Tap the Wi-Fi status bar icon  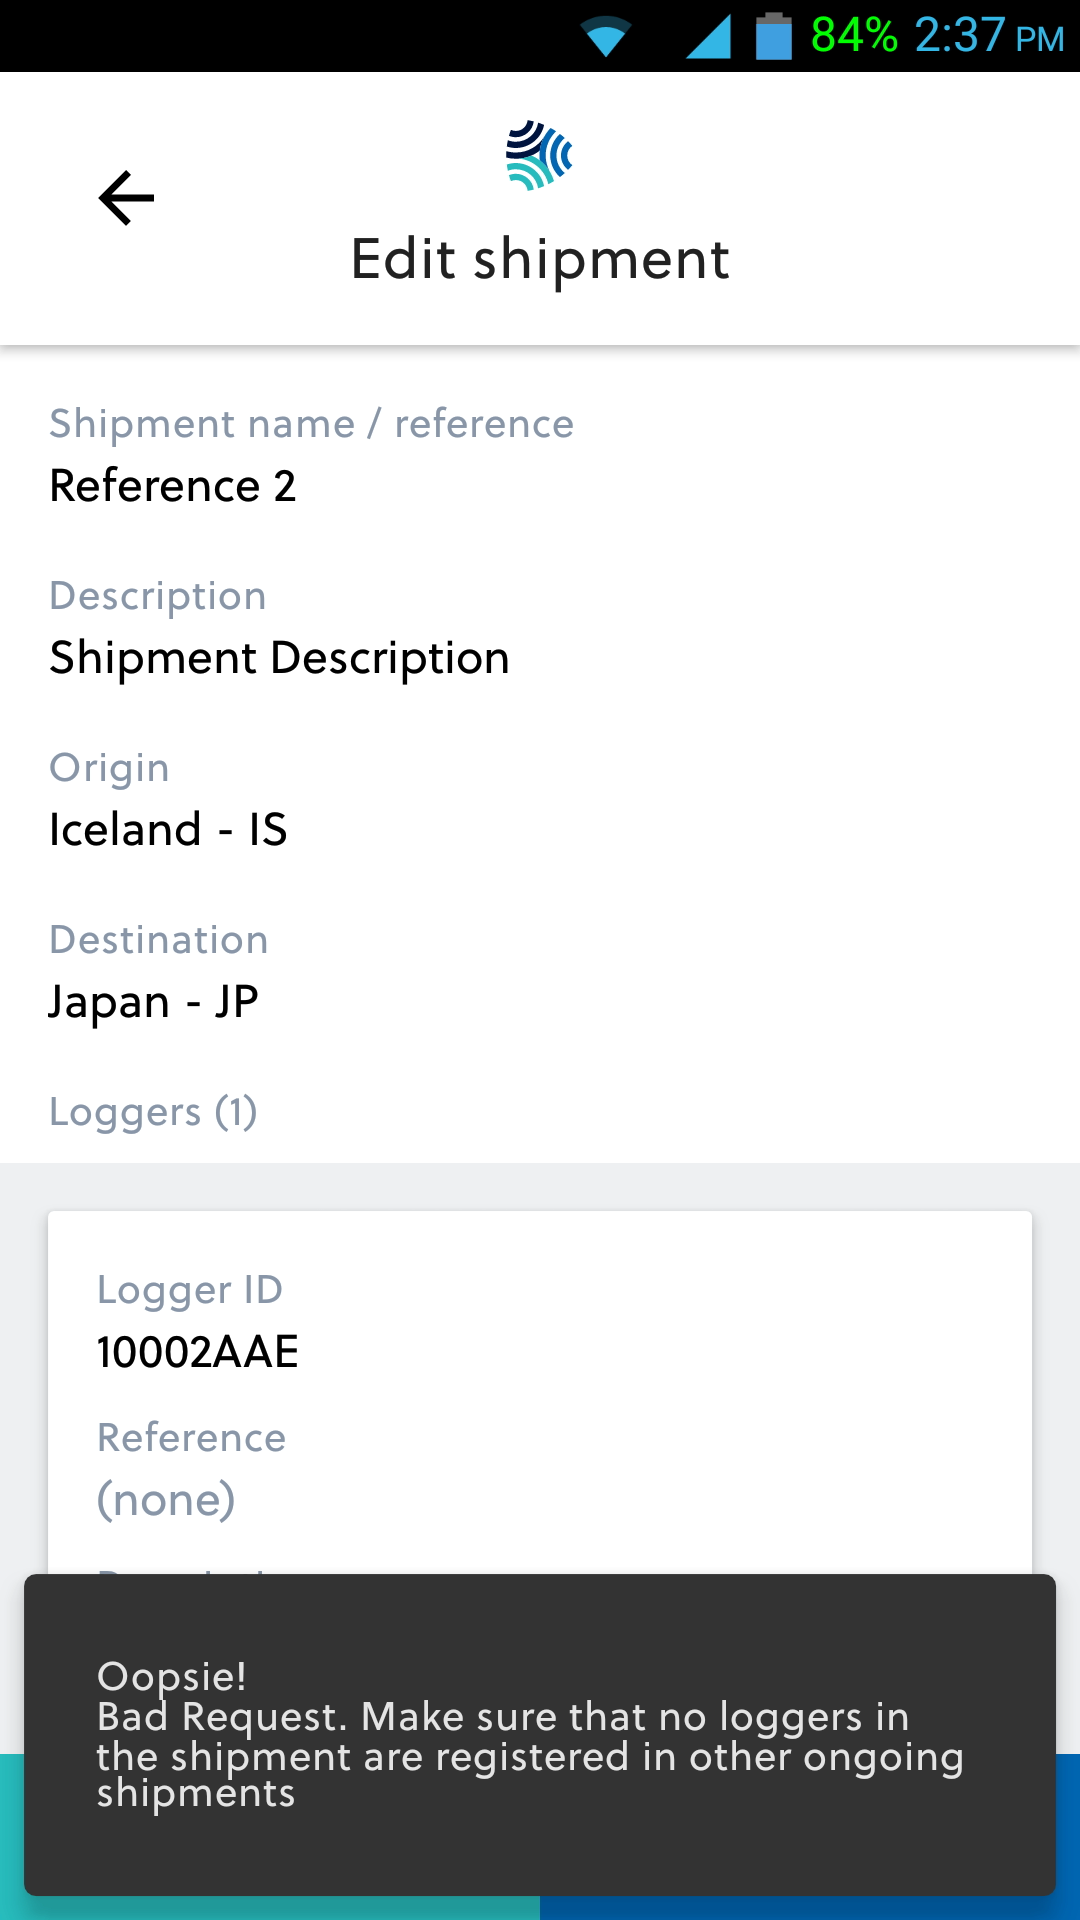click(x=605, y=38)
